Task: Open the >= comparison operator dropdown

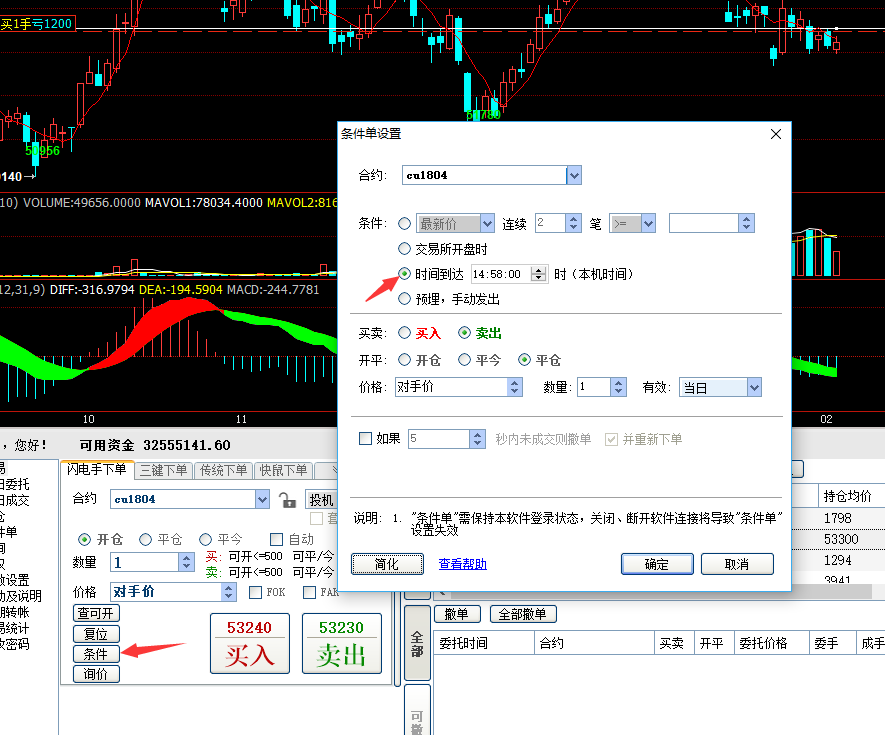Action: pos(648,224)
